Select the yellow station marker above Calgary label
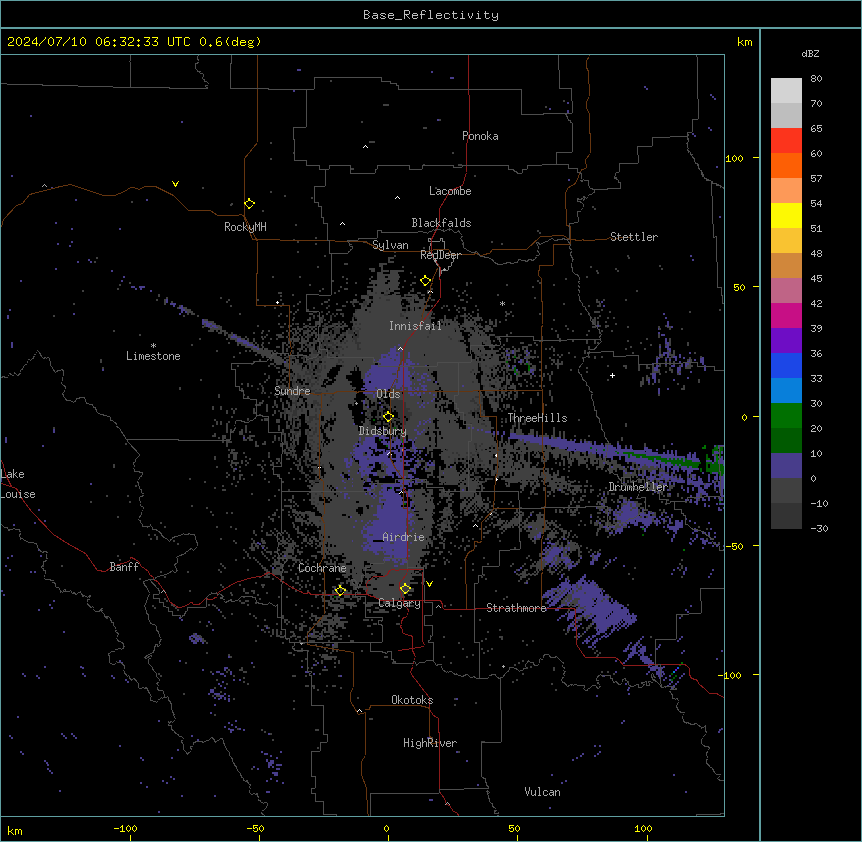The height and width of the screenshot is (842, 862). point(406,589)
